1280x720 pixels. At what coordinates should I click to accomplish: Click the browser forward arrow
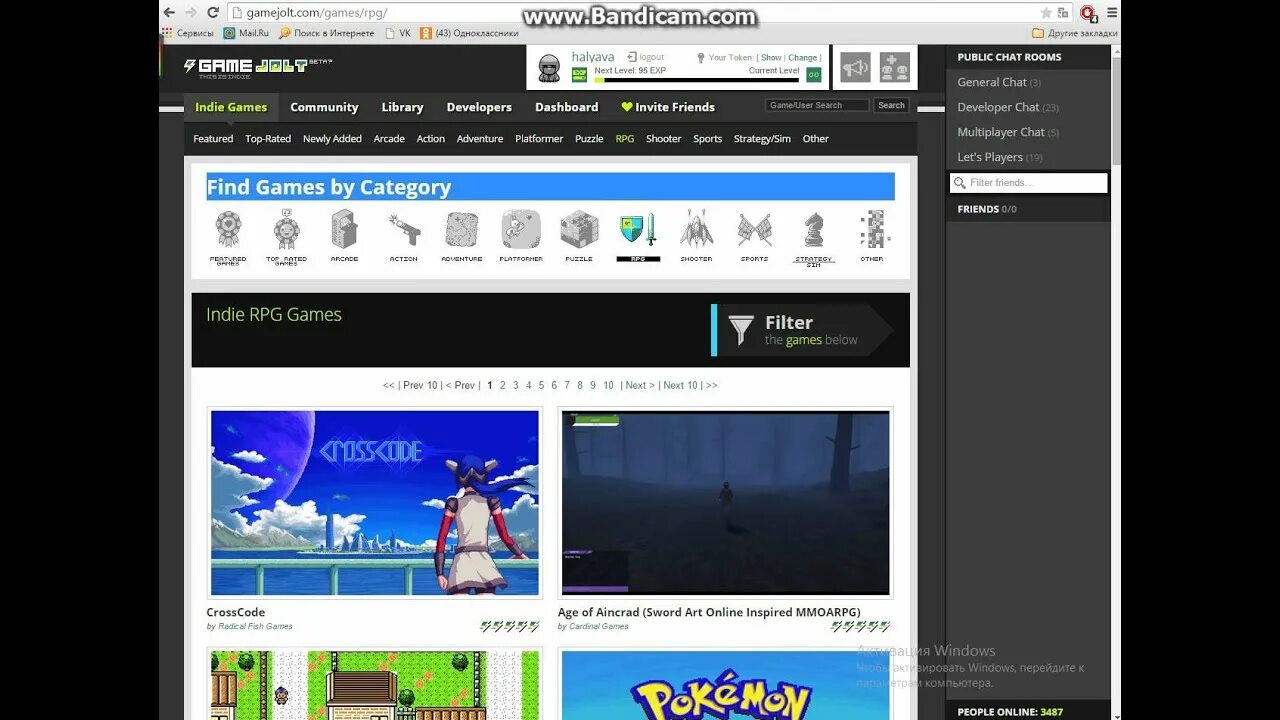click(x=190, y=12)
